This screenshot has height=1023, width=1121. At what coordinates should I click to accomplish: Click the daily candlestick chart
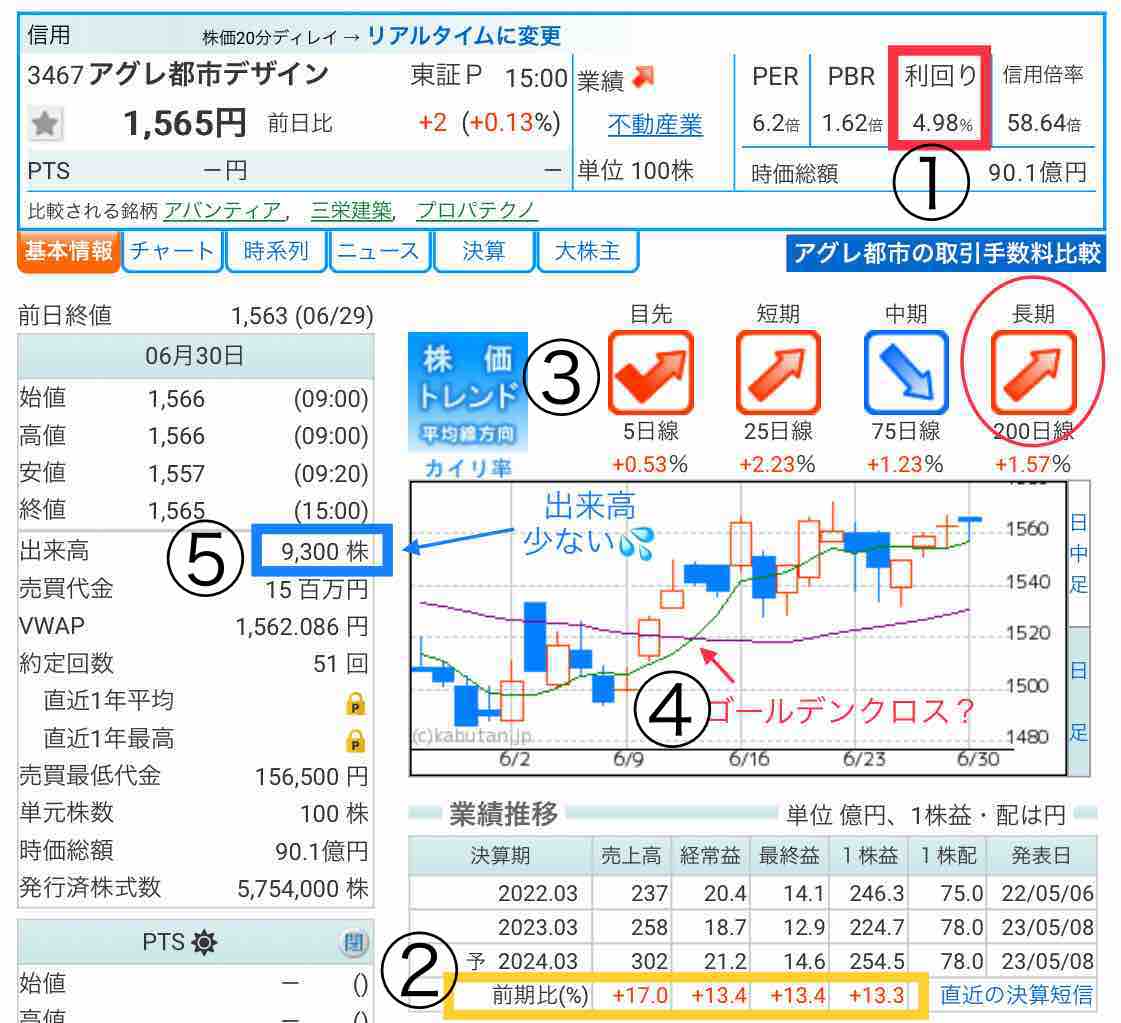point(739,628)
